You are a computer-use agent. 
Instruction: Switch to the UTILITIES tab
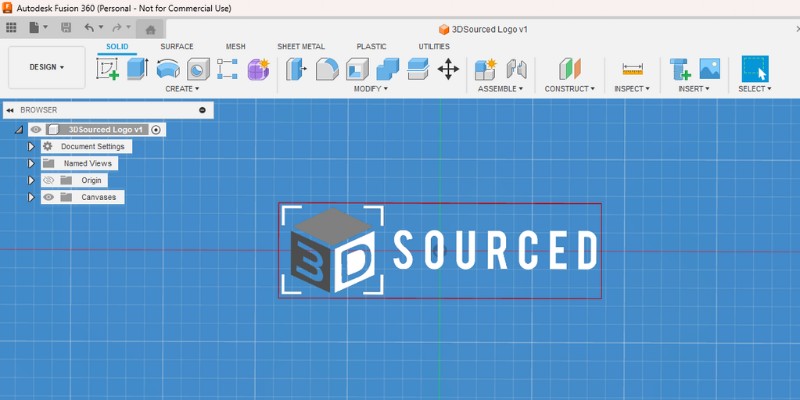[434, 46]
